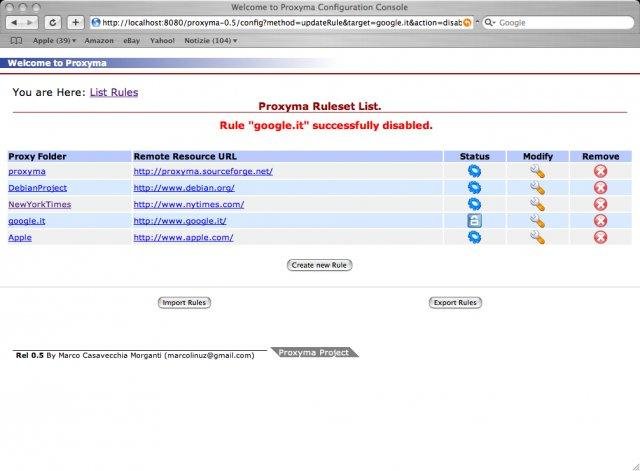Screen dimensions: 640x471
Task: Remove the proxyma rule
Action: [600, 171]
